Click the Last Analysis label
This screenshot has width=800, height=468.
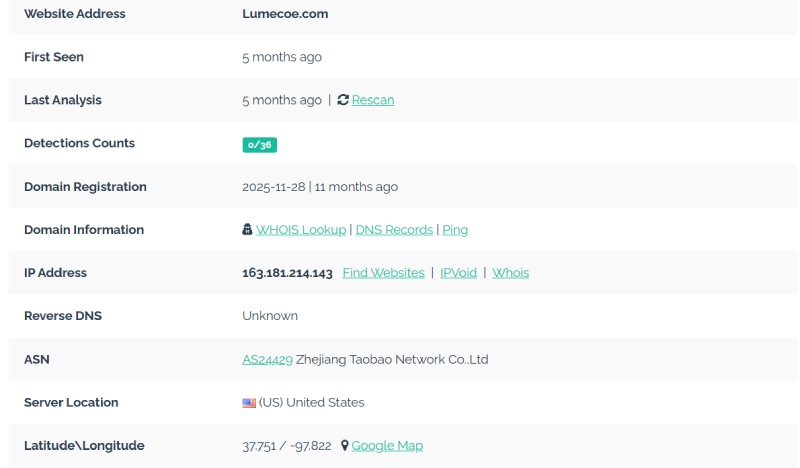click(x=63, y=100)
